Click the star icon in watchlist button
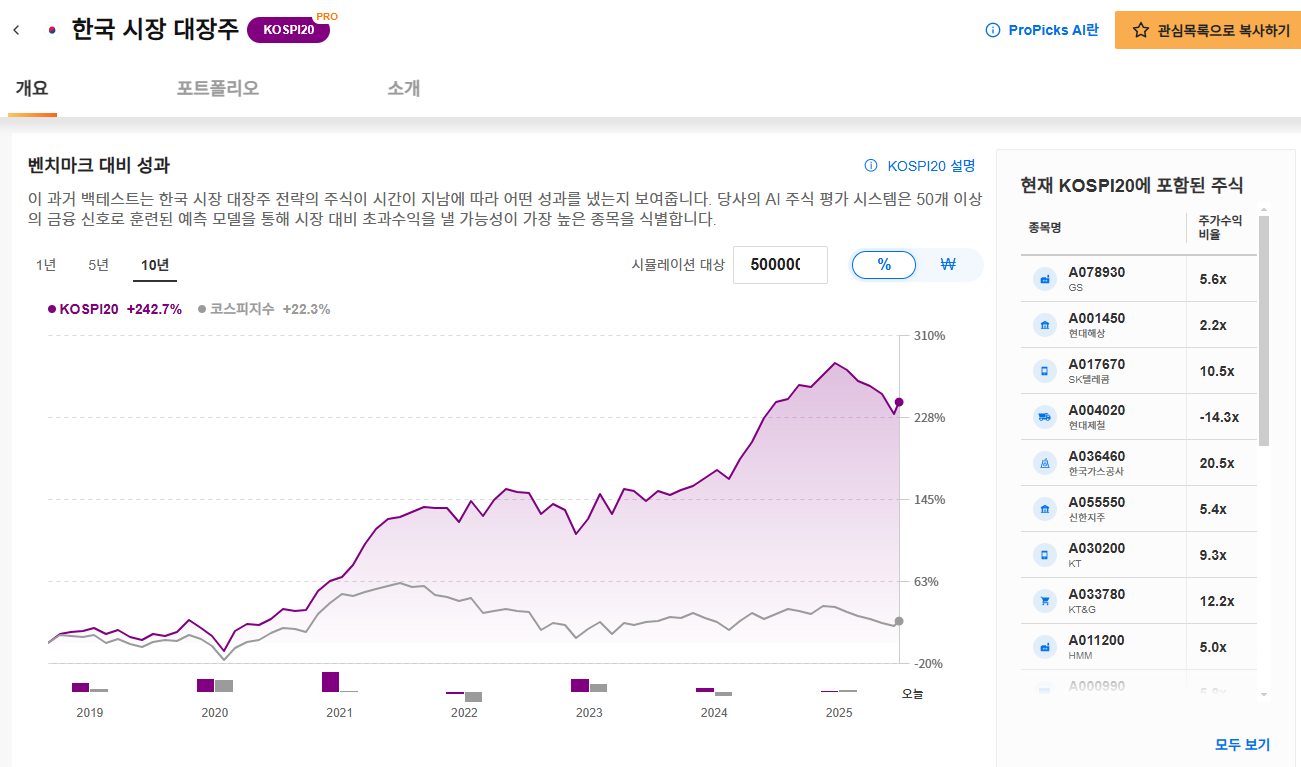Image resolution: width=1301 pixels, height=767 pixels. click(1140, 30)
